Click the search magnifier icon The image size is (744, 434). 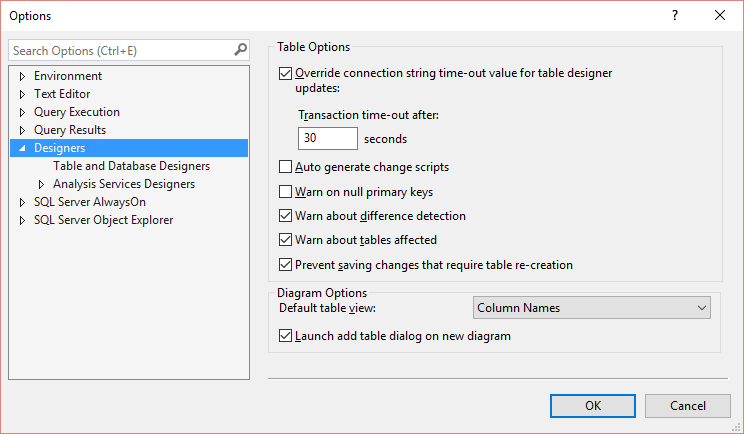240,50
